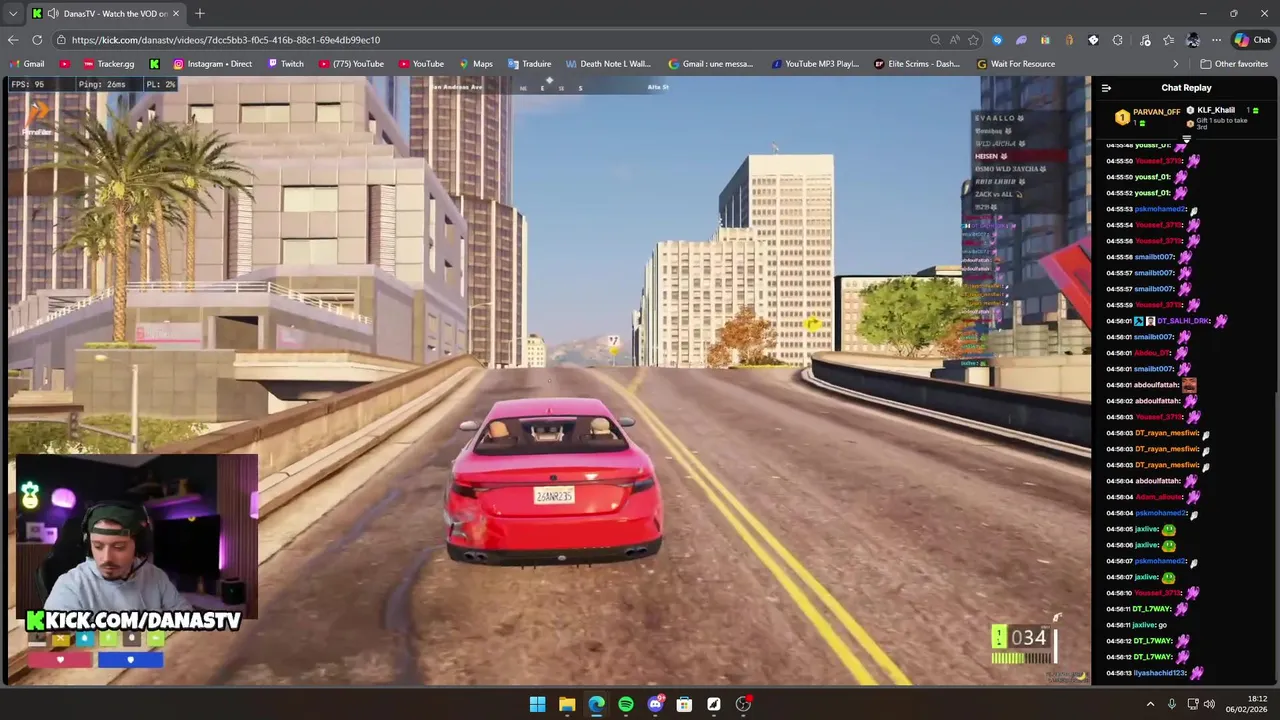Open the Windows Start button
This screenshot has height=720, width=1280.
(537, 704)
